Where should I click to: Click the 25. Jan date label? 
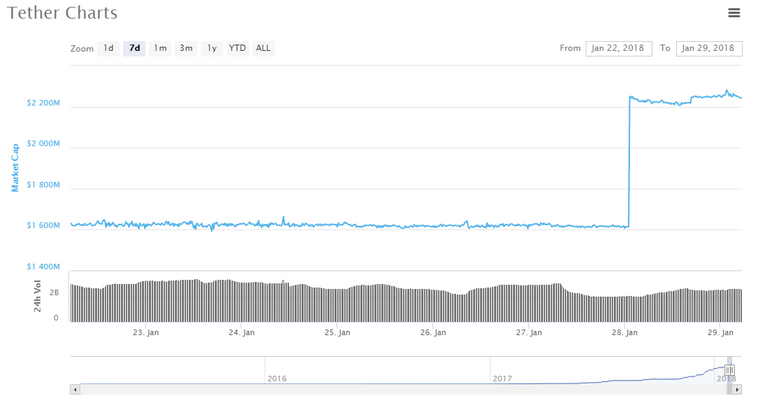coord(337,332)
